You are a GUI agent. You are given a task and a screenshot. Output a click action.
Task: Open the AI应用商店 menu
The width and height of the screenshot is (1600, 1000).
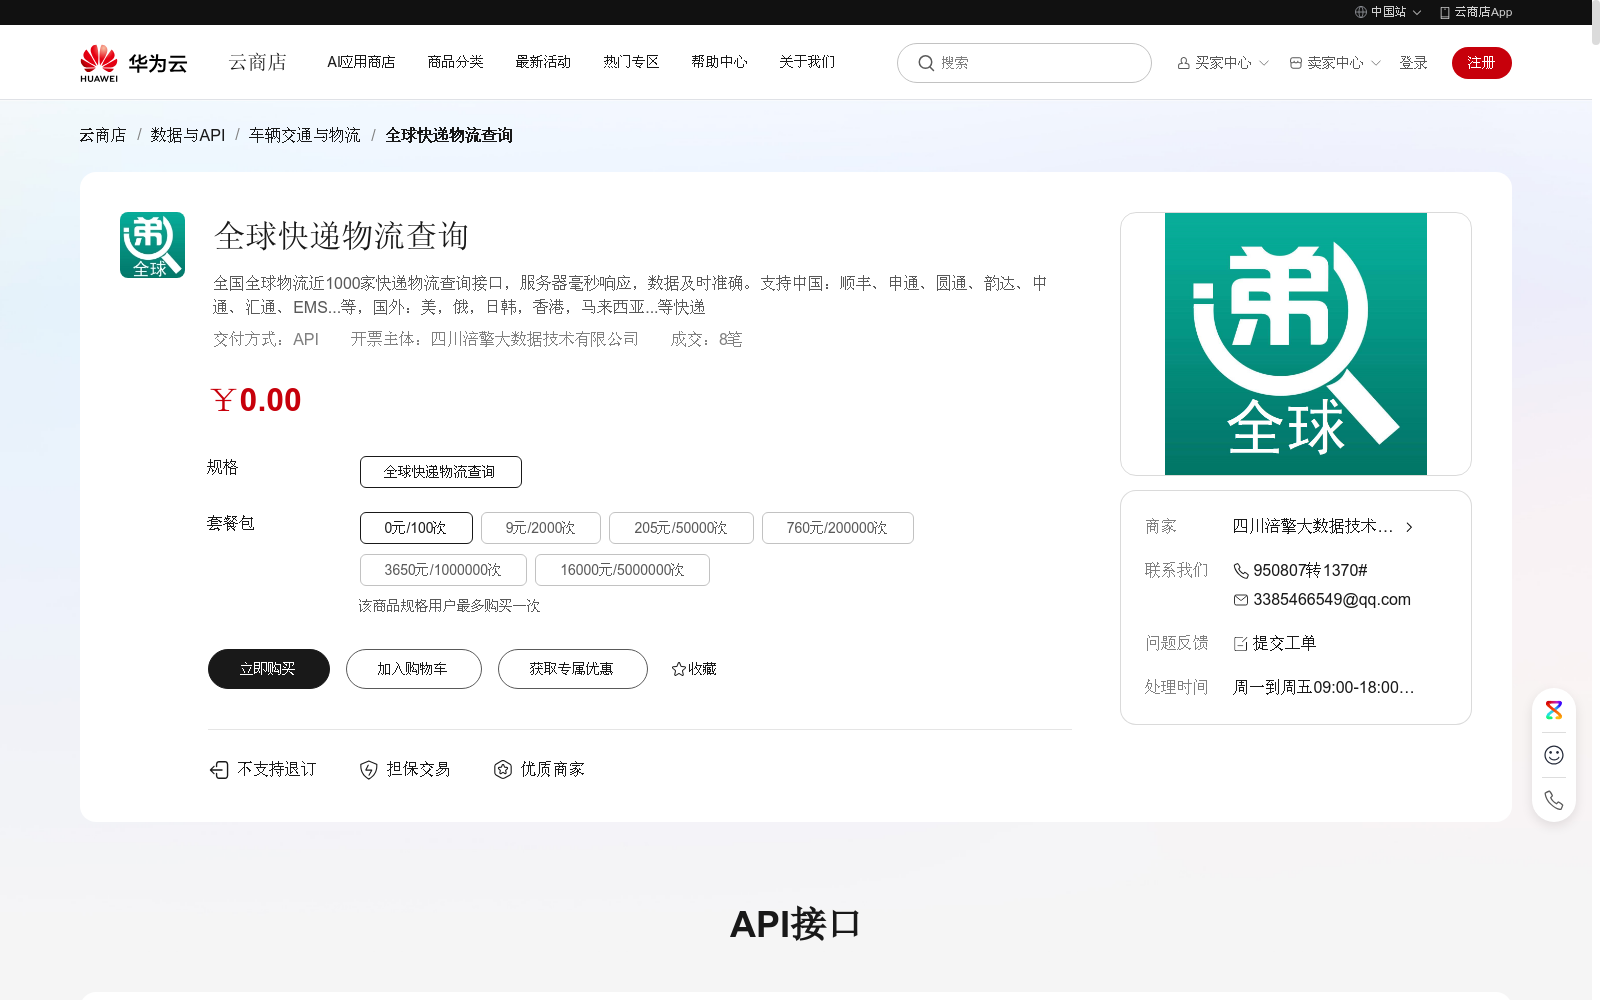coord(361,62)
